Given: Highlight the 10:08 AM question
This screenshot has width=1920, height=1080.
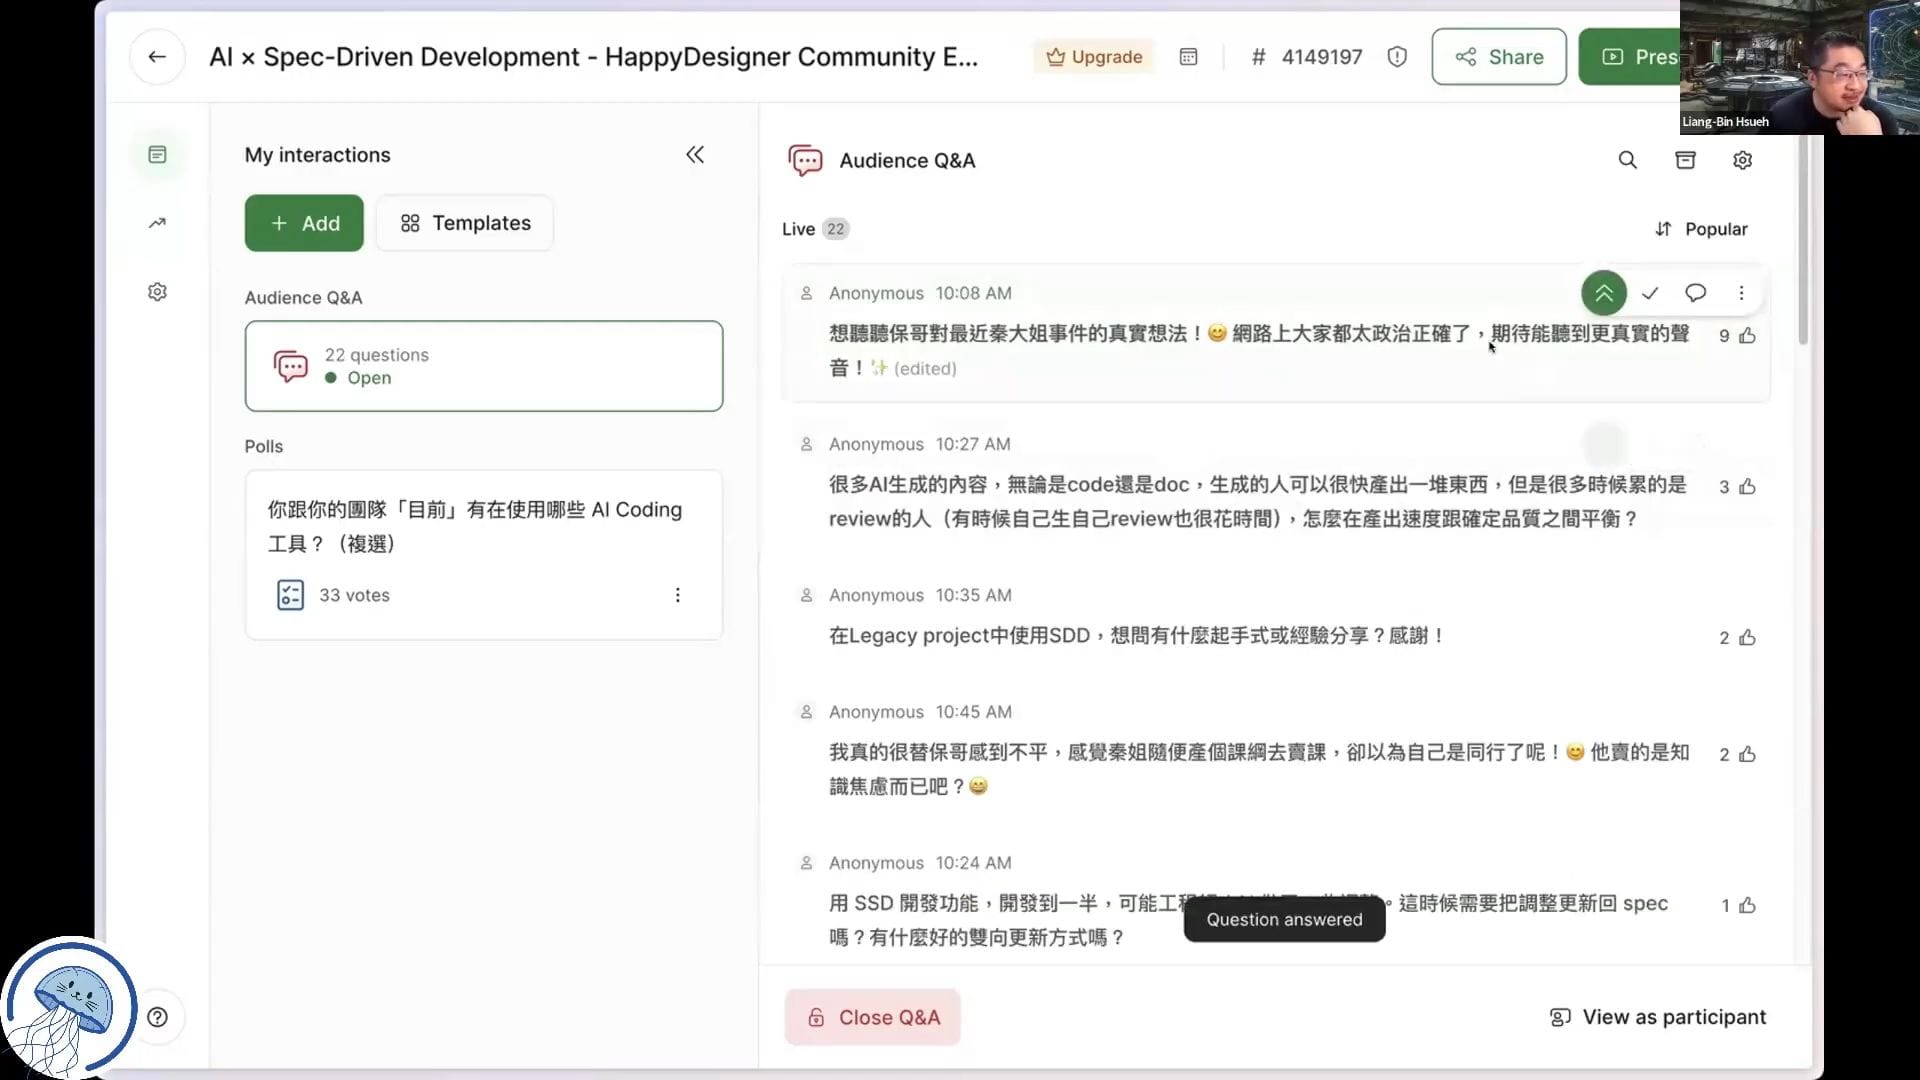Looking at the screenshot, I should pyautogui.click(x=1603, y=293).
